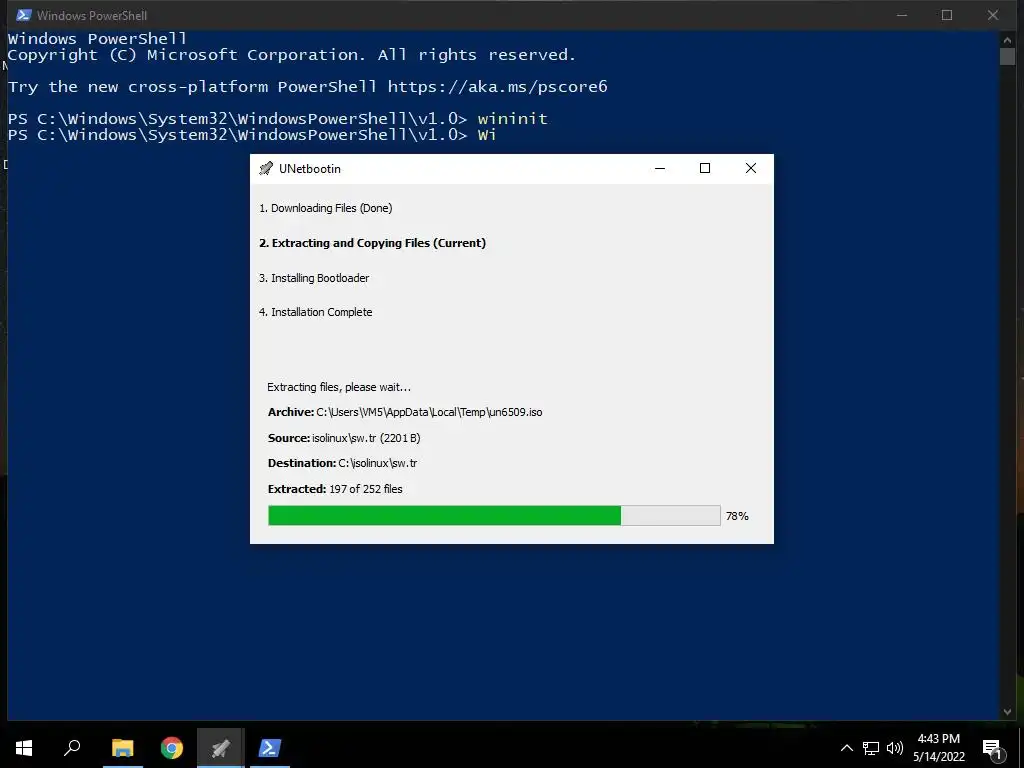
Task: Click step '4. Installation Complete'
Action: coord(315,312)
